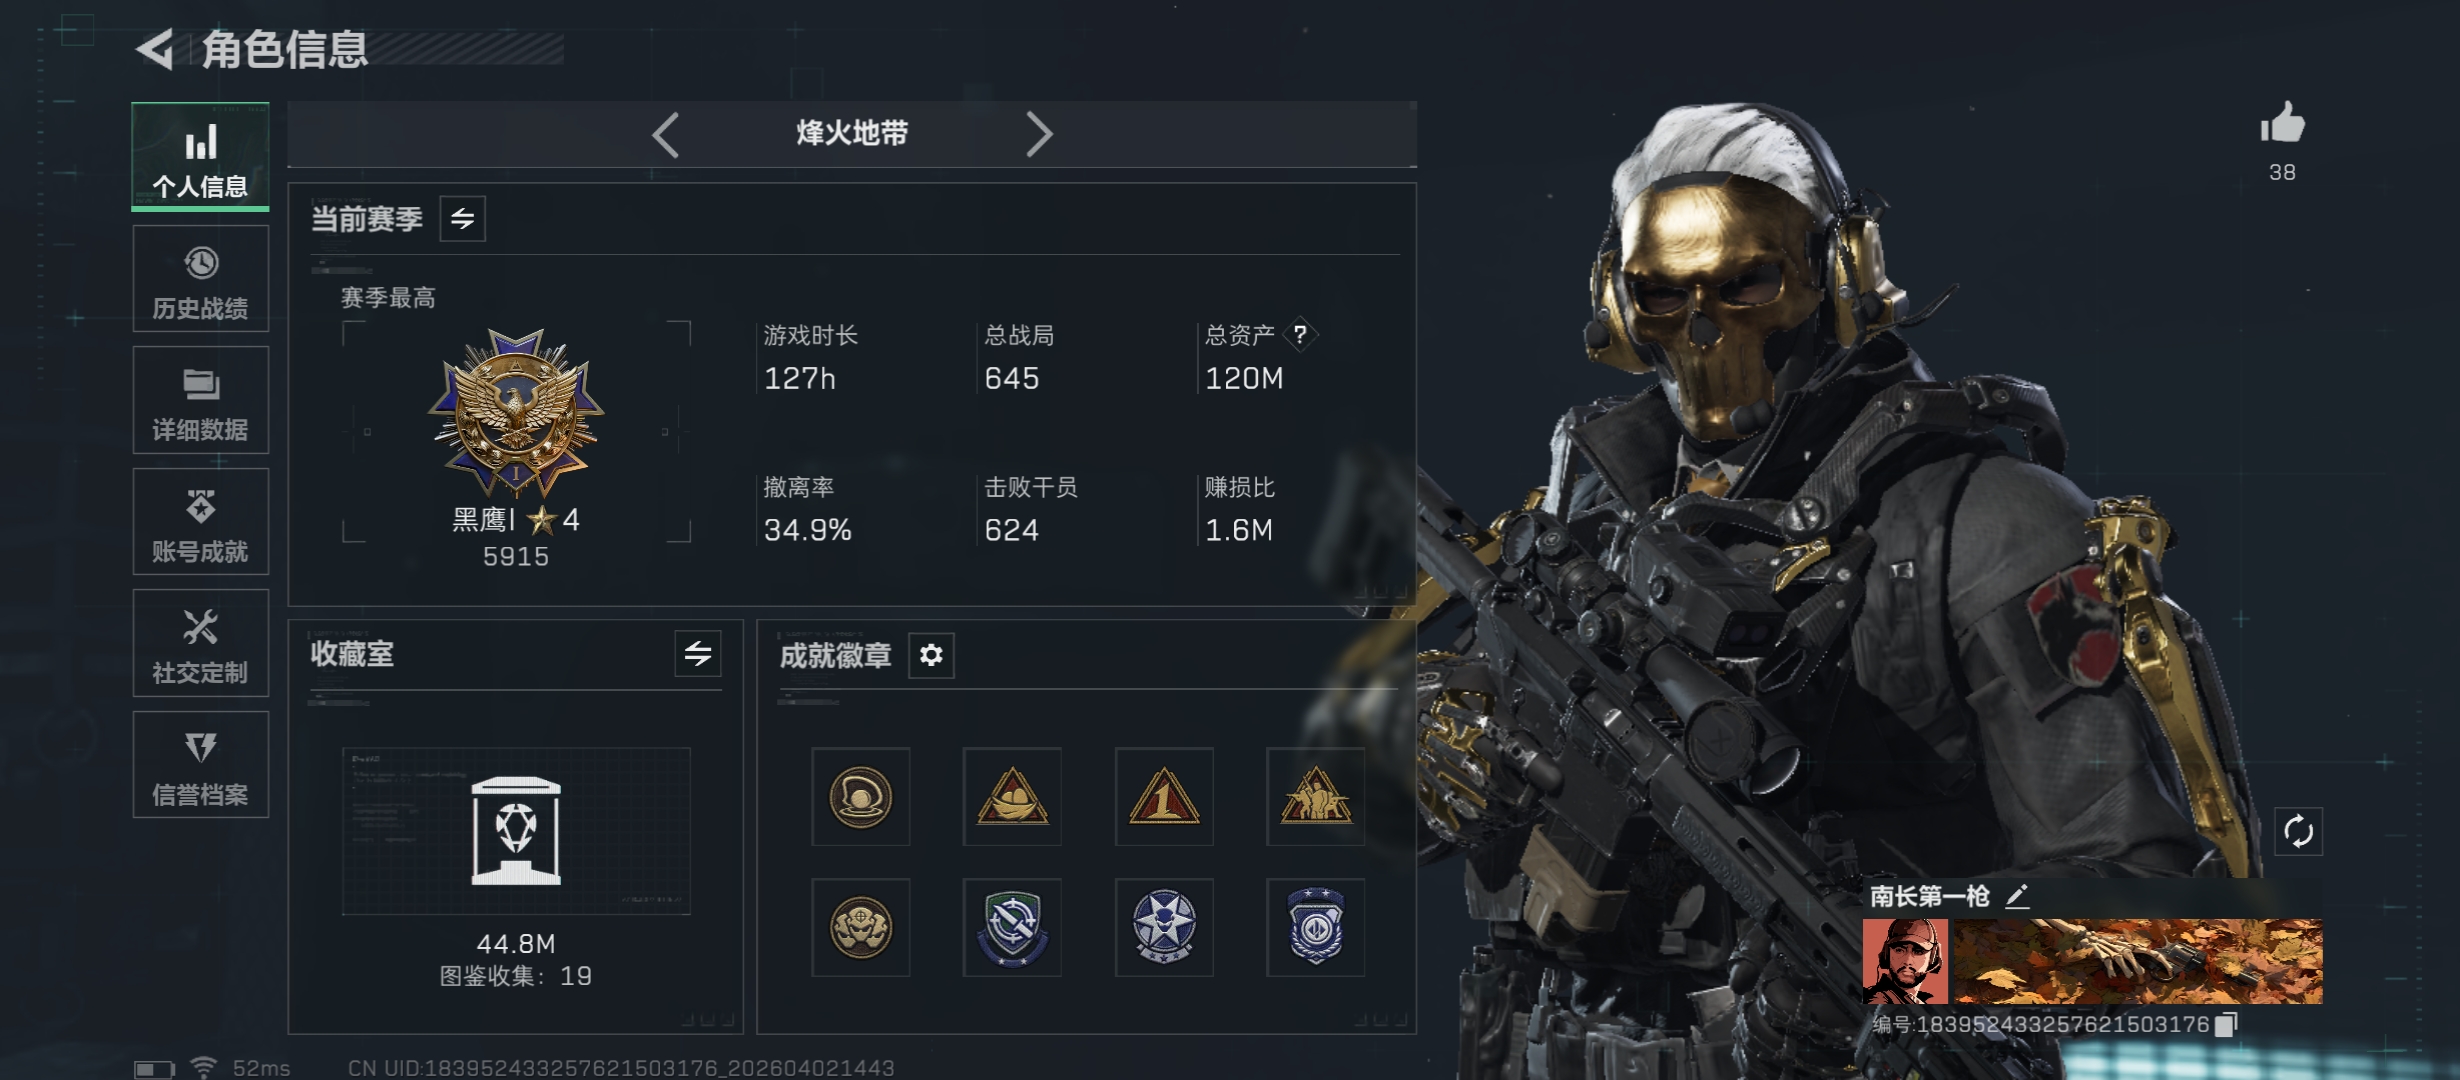
Task: Open the 详细数据 tab
Action: point(201,400)
